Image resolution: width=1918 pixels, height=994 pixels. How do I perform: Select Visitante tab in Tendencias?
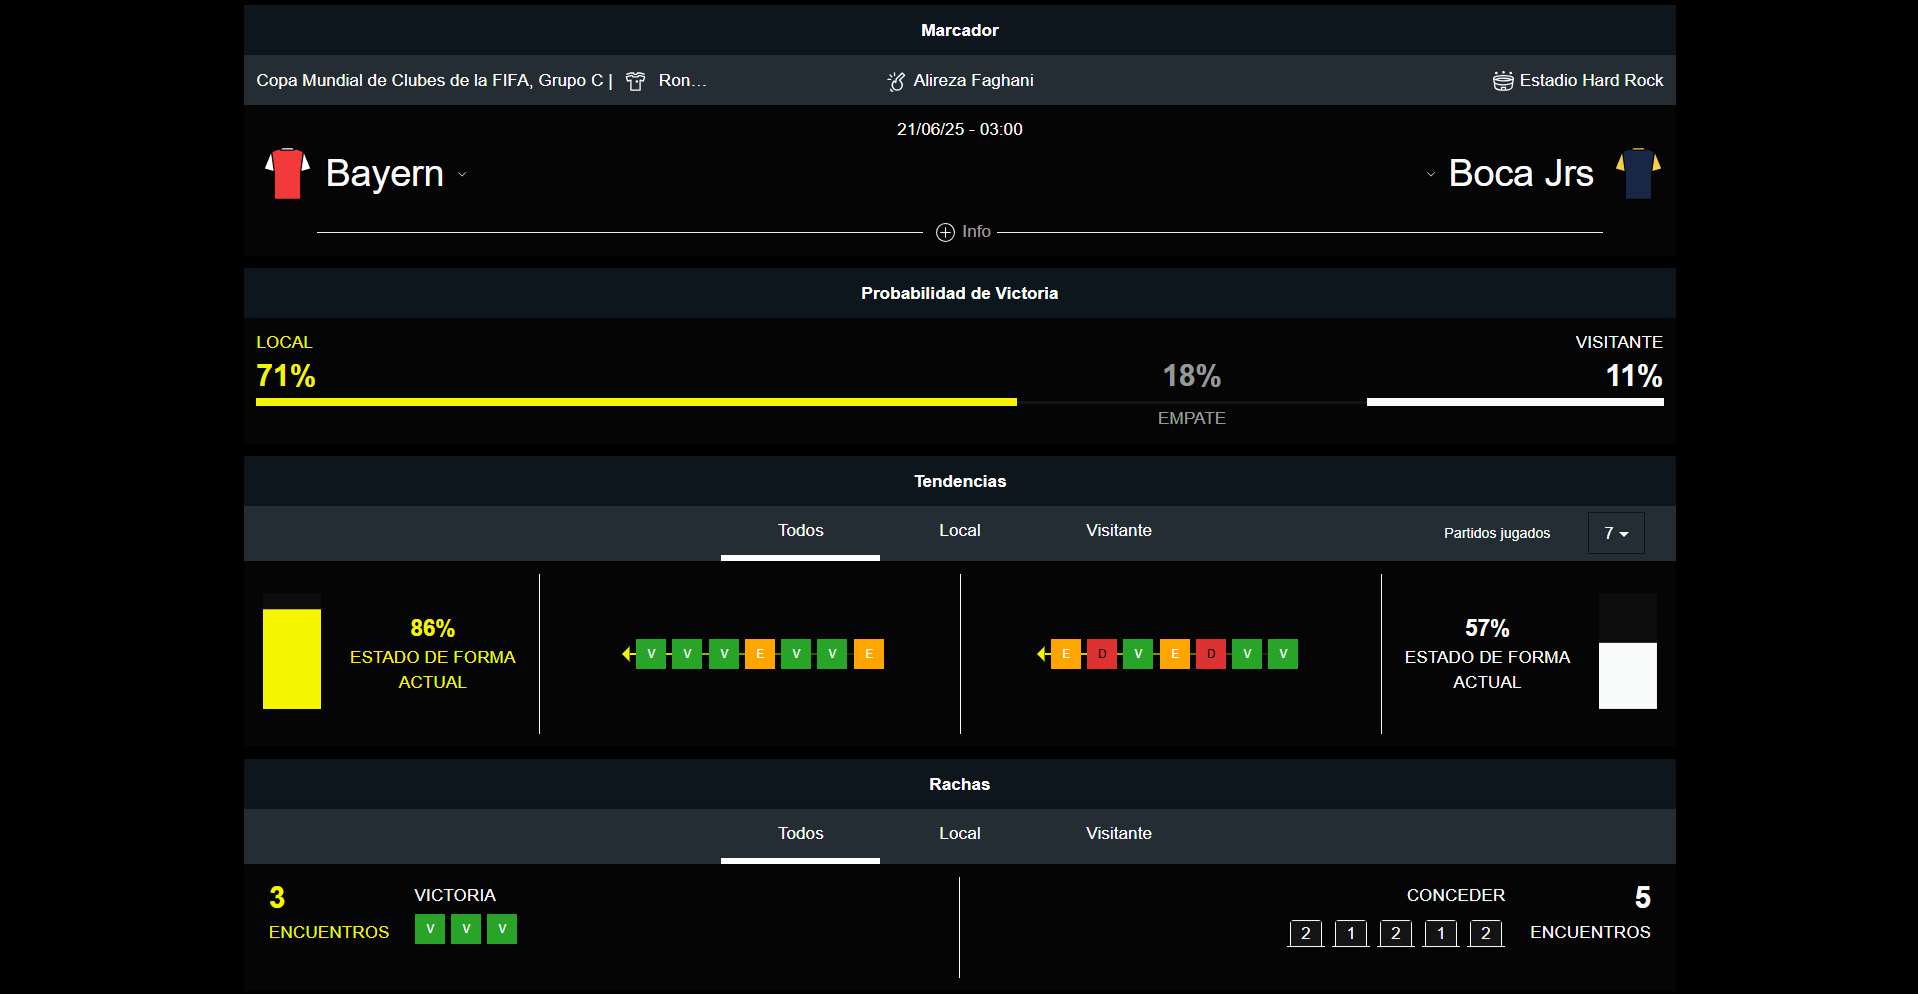1118,531
